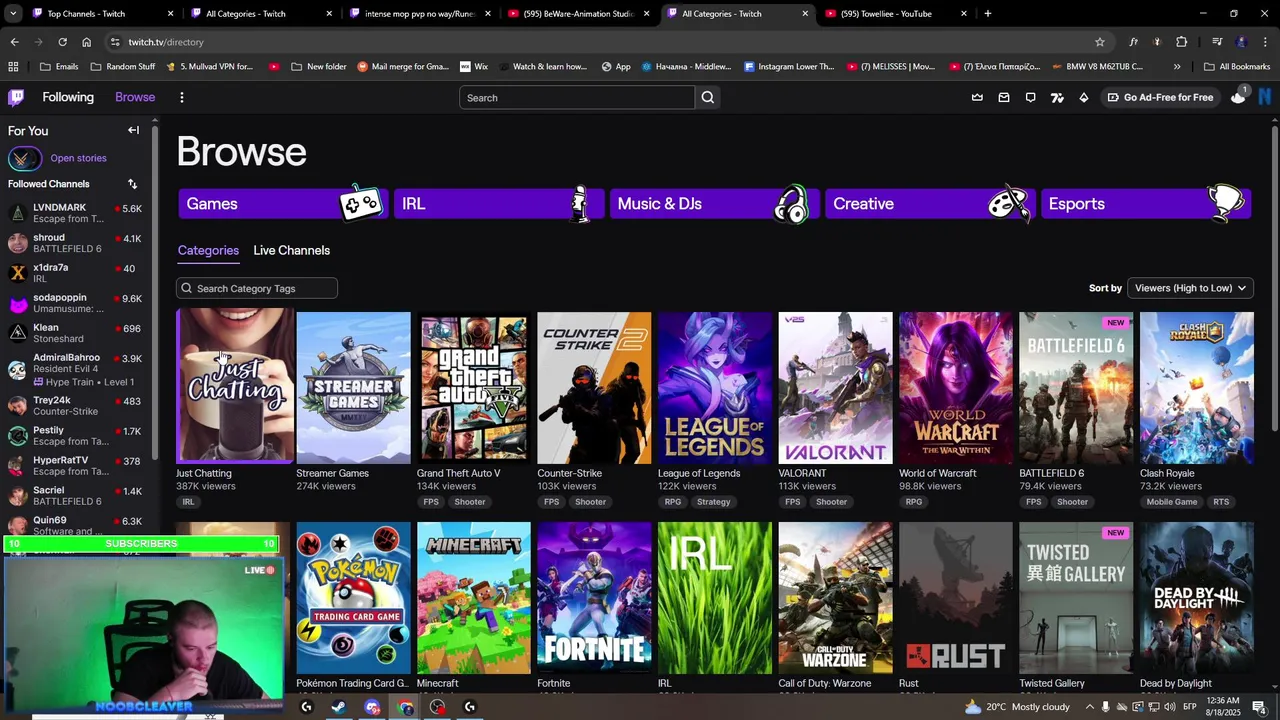1280x720 pixels.
Task: Click the search magnifier button
Action: coord(708,97)
